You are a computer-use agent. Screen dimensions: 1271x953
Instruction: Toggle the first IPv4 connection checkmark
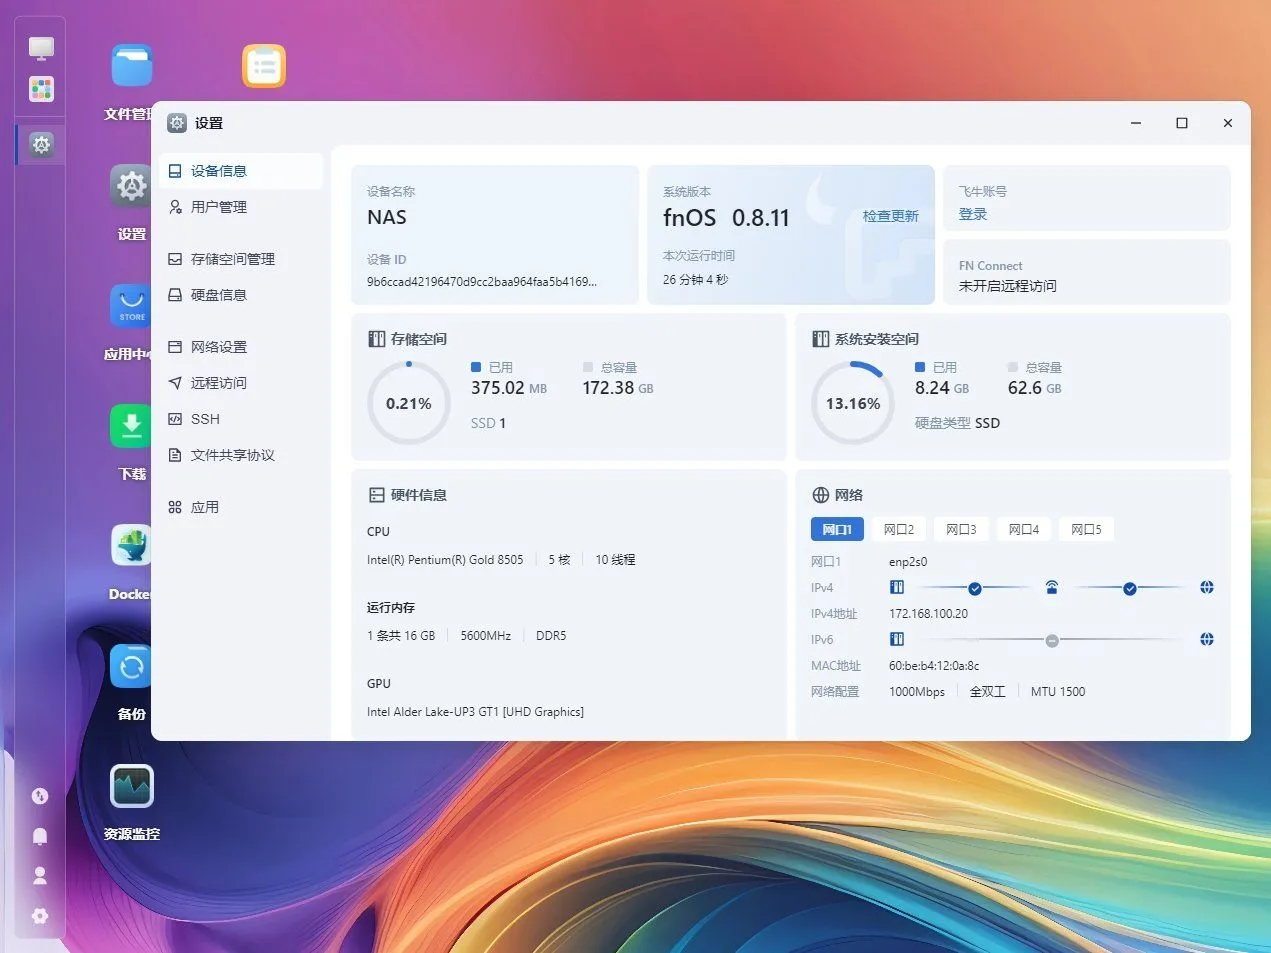coord(975,587)
